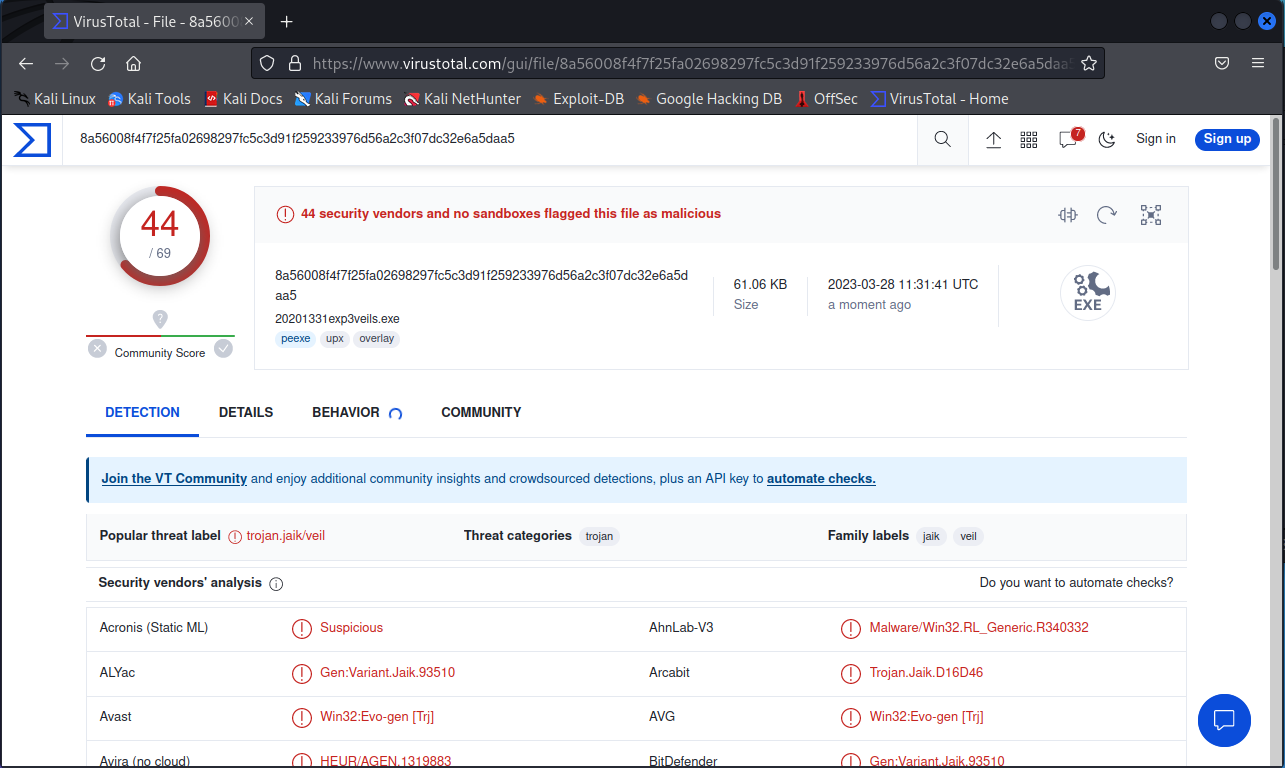Click the peexe tag

[296, 339]
